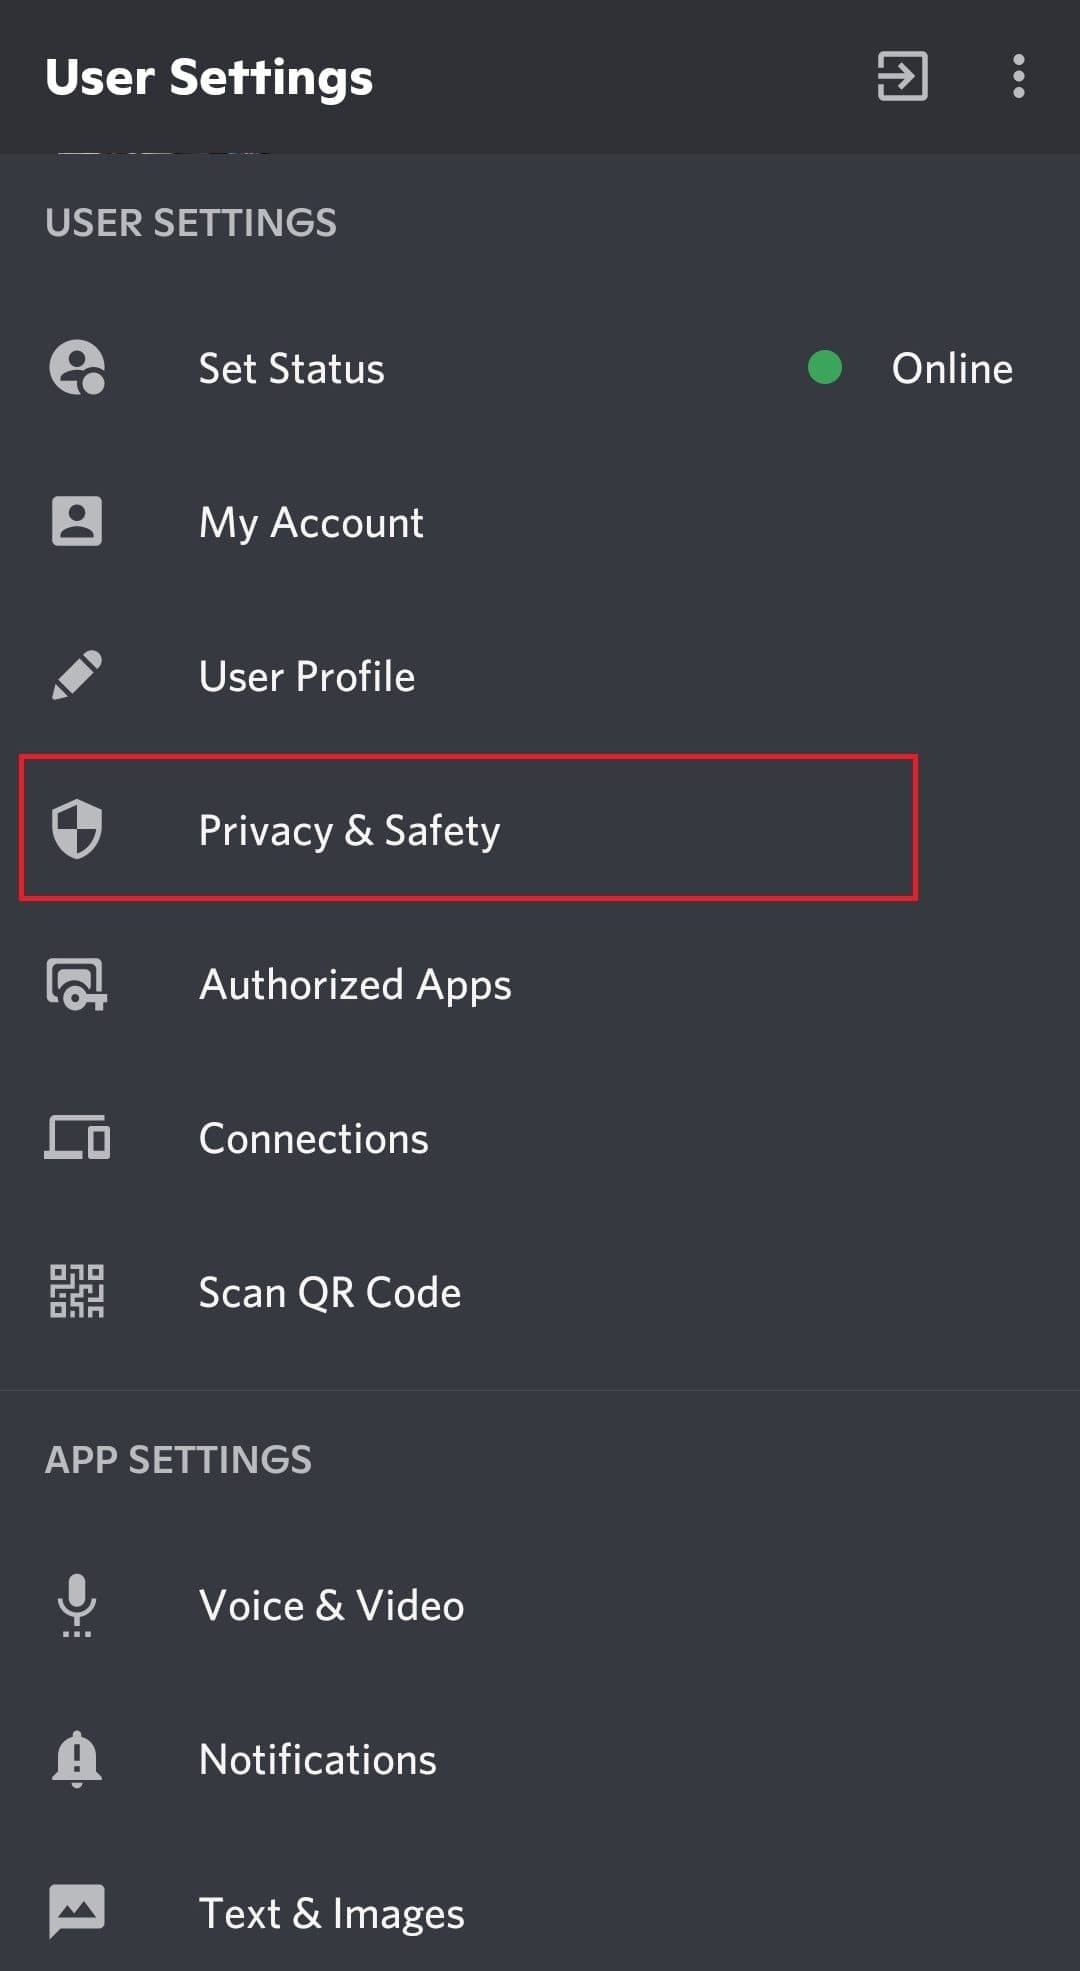This screenshot has width=1080, height=1971.
Task: Click the My Account person icon
Action: click(76, 521)
